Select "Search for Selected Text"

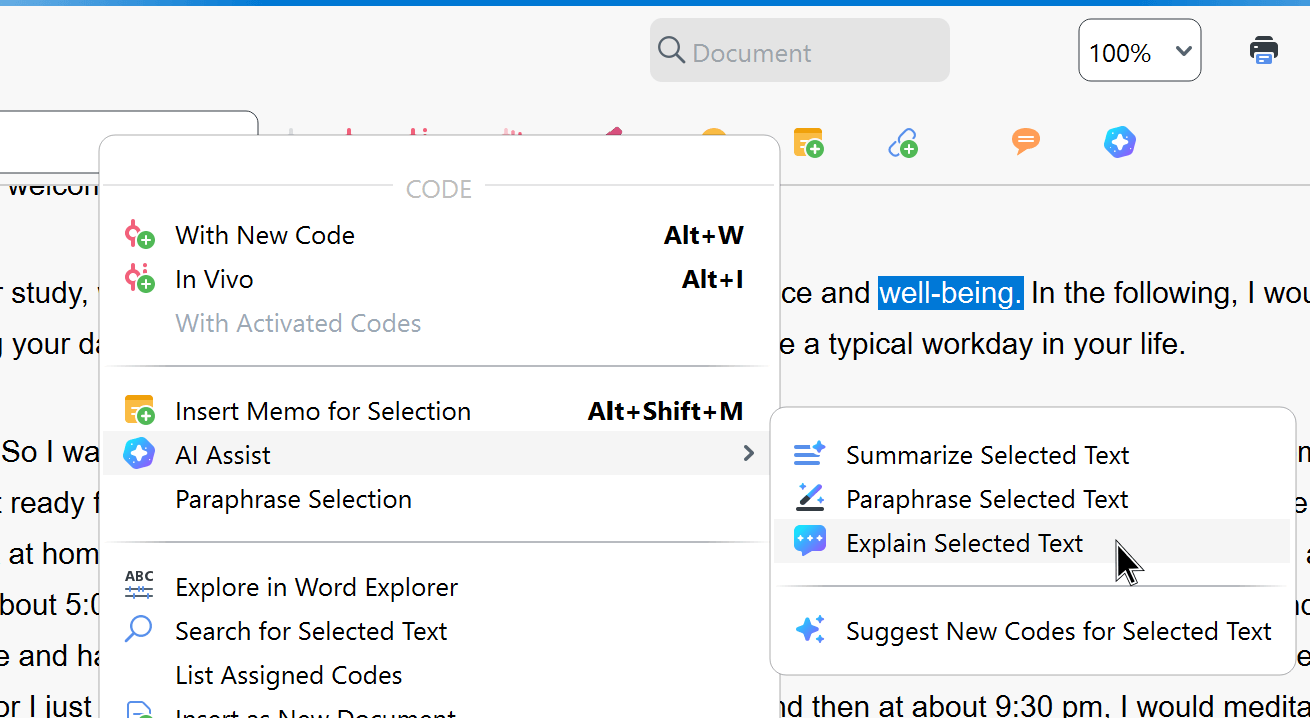[x=310, y=631]
